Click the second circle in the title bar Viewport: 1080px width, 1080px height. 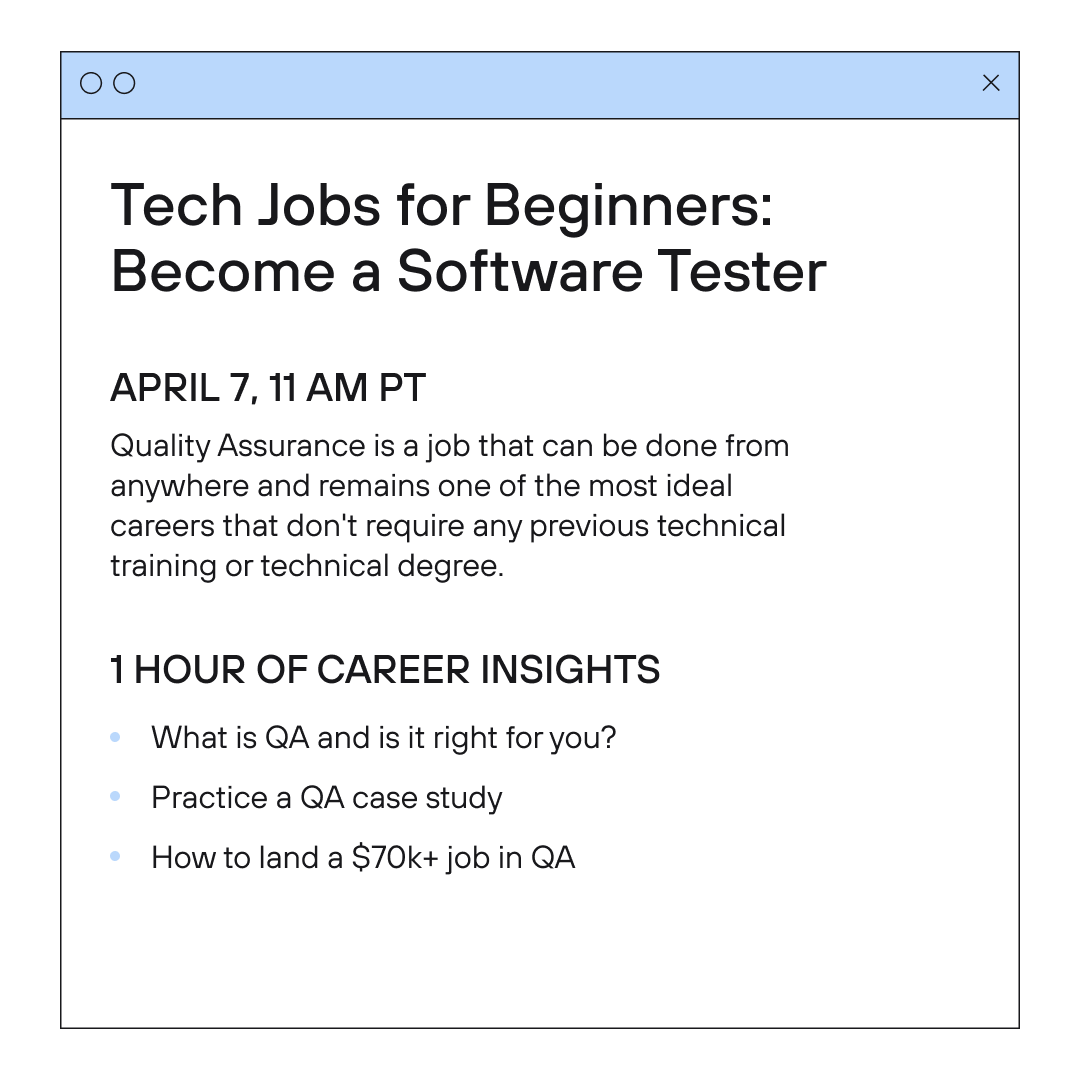point(124,83)
